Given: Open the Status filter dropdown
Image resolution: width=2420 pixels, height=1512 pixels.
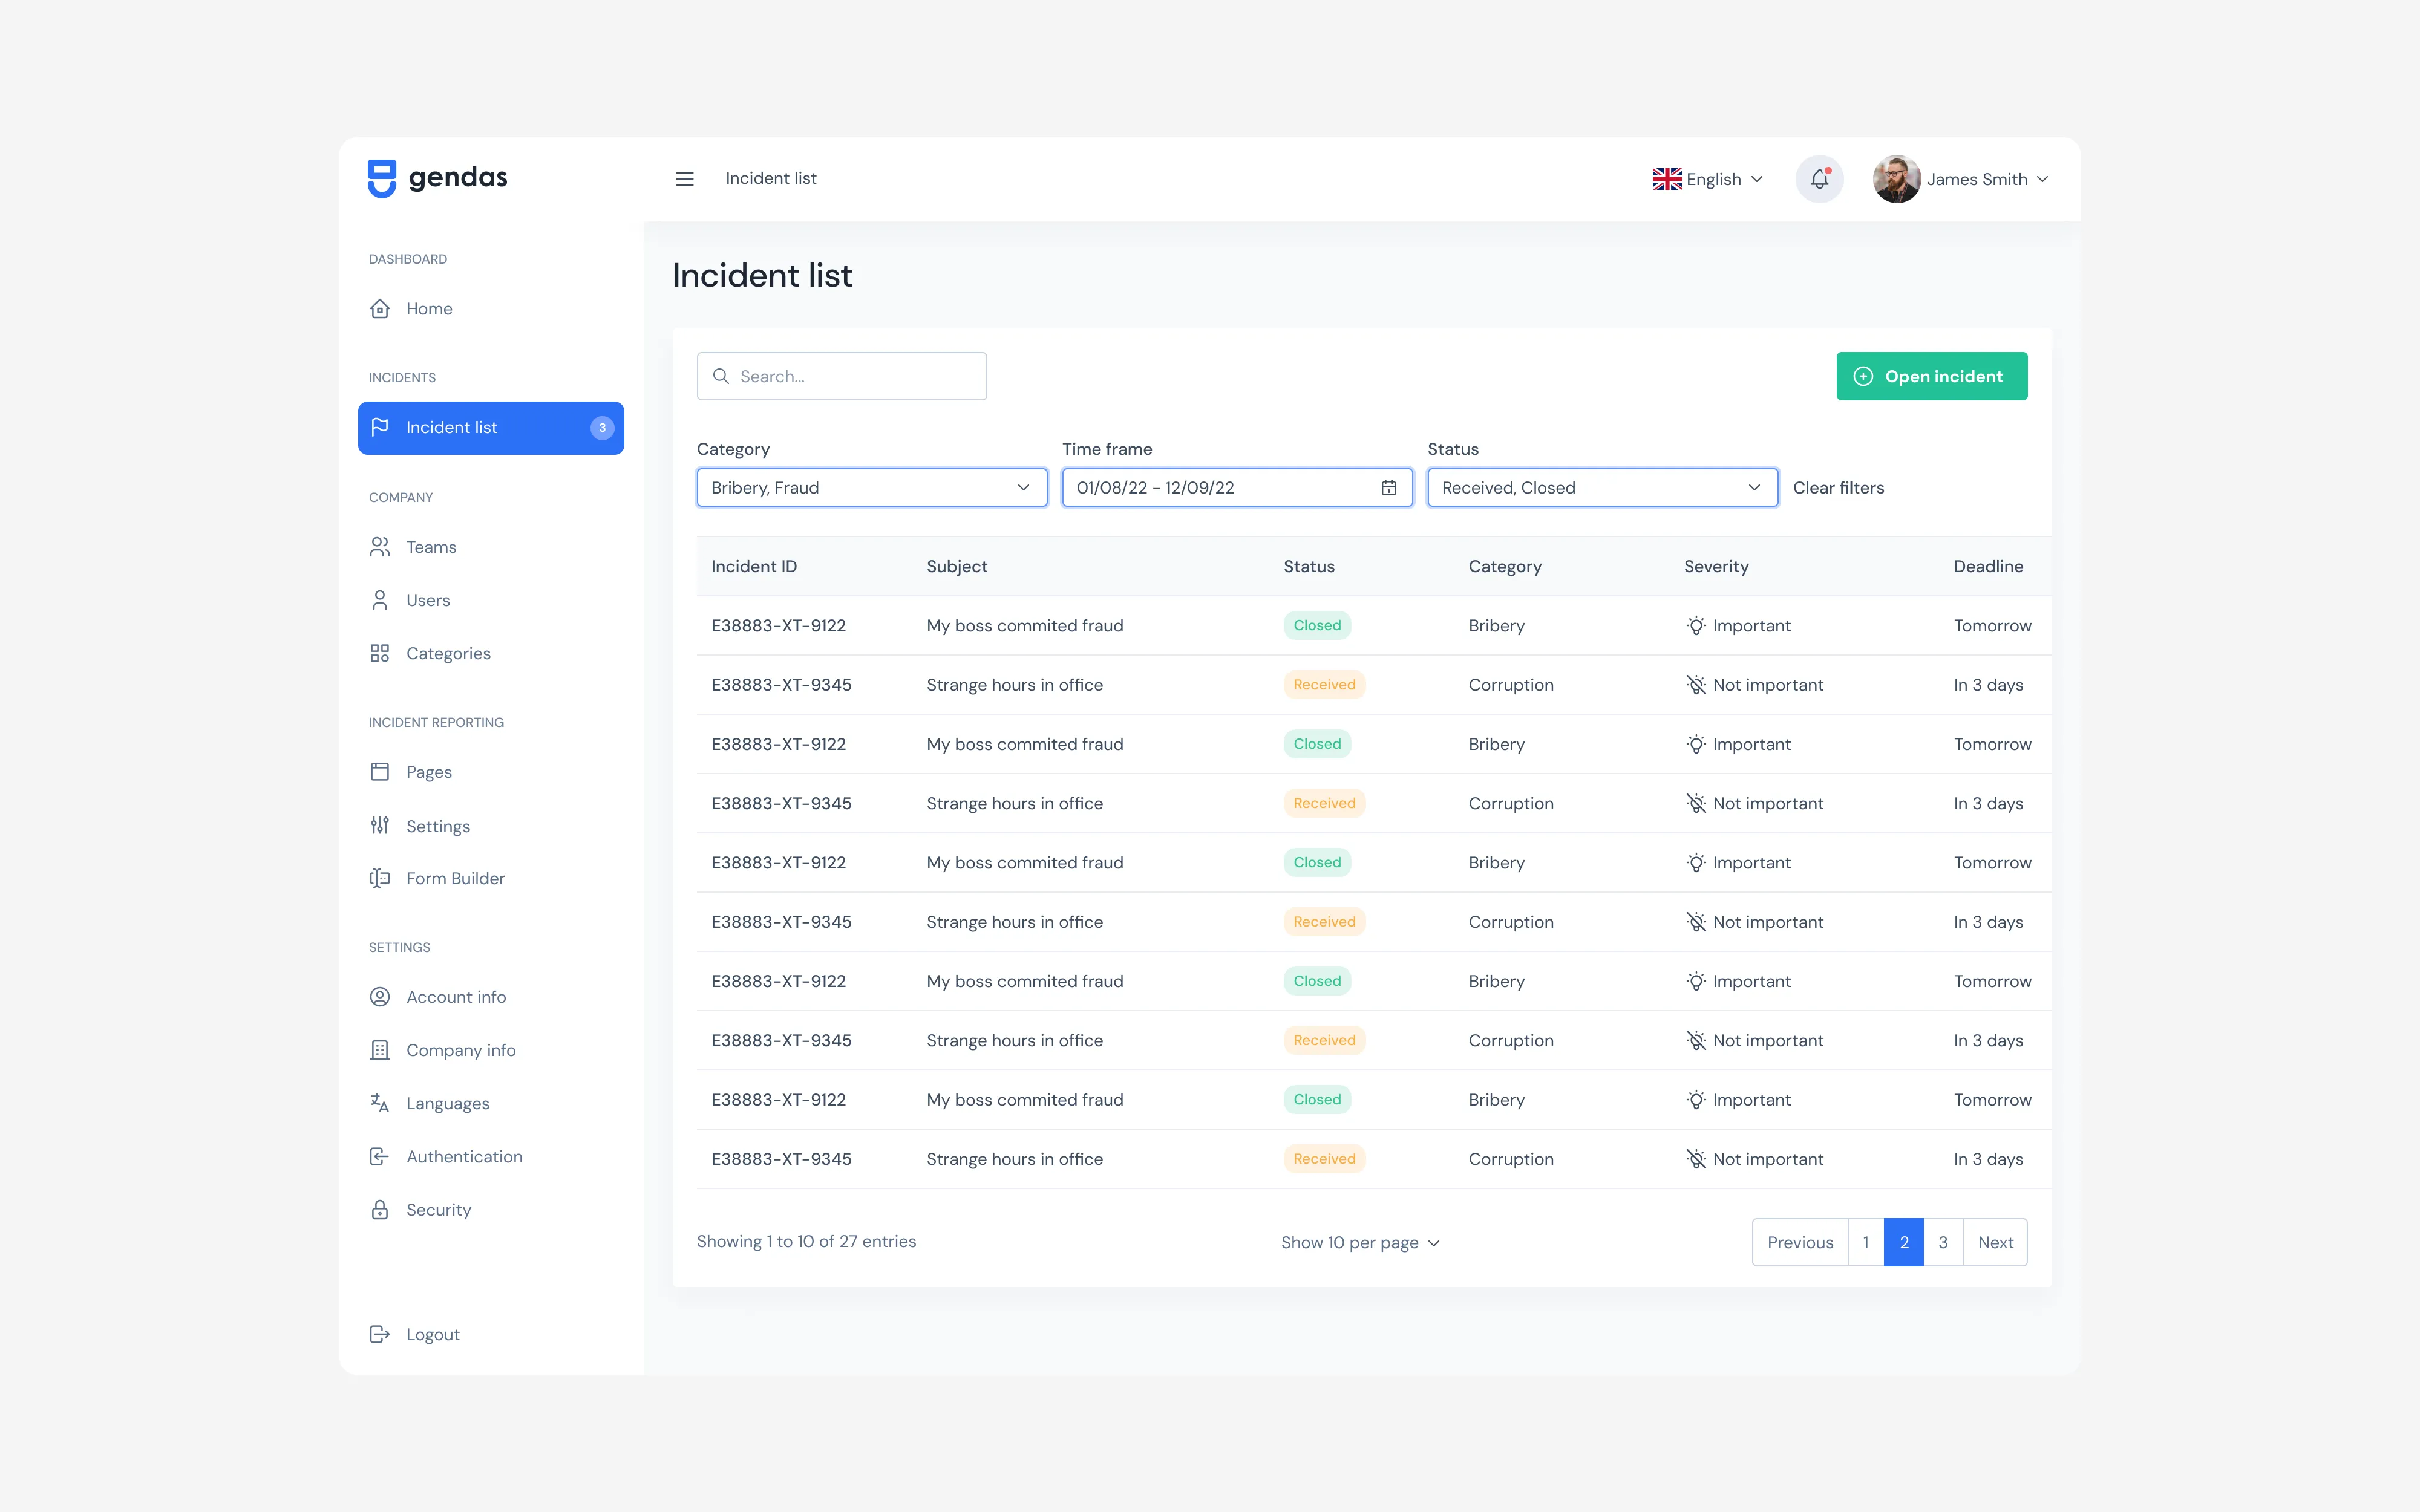Looking at the screenshot, I should (x=1602, y=488).
